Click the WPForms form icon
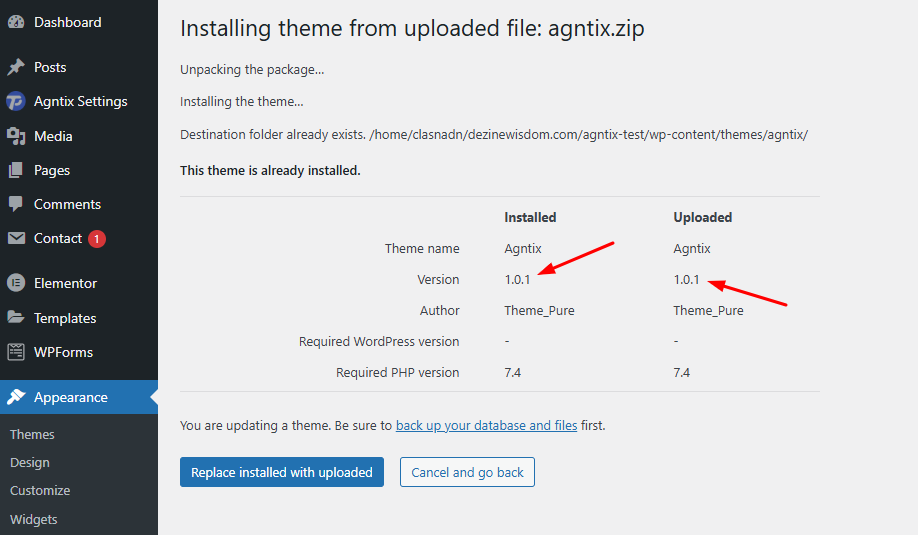The height and width of the screenshot is (535, 918). [x=16, y=352]
